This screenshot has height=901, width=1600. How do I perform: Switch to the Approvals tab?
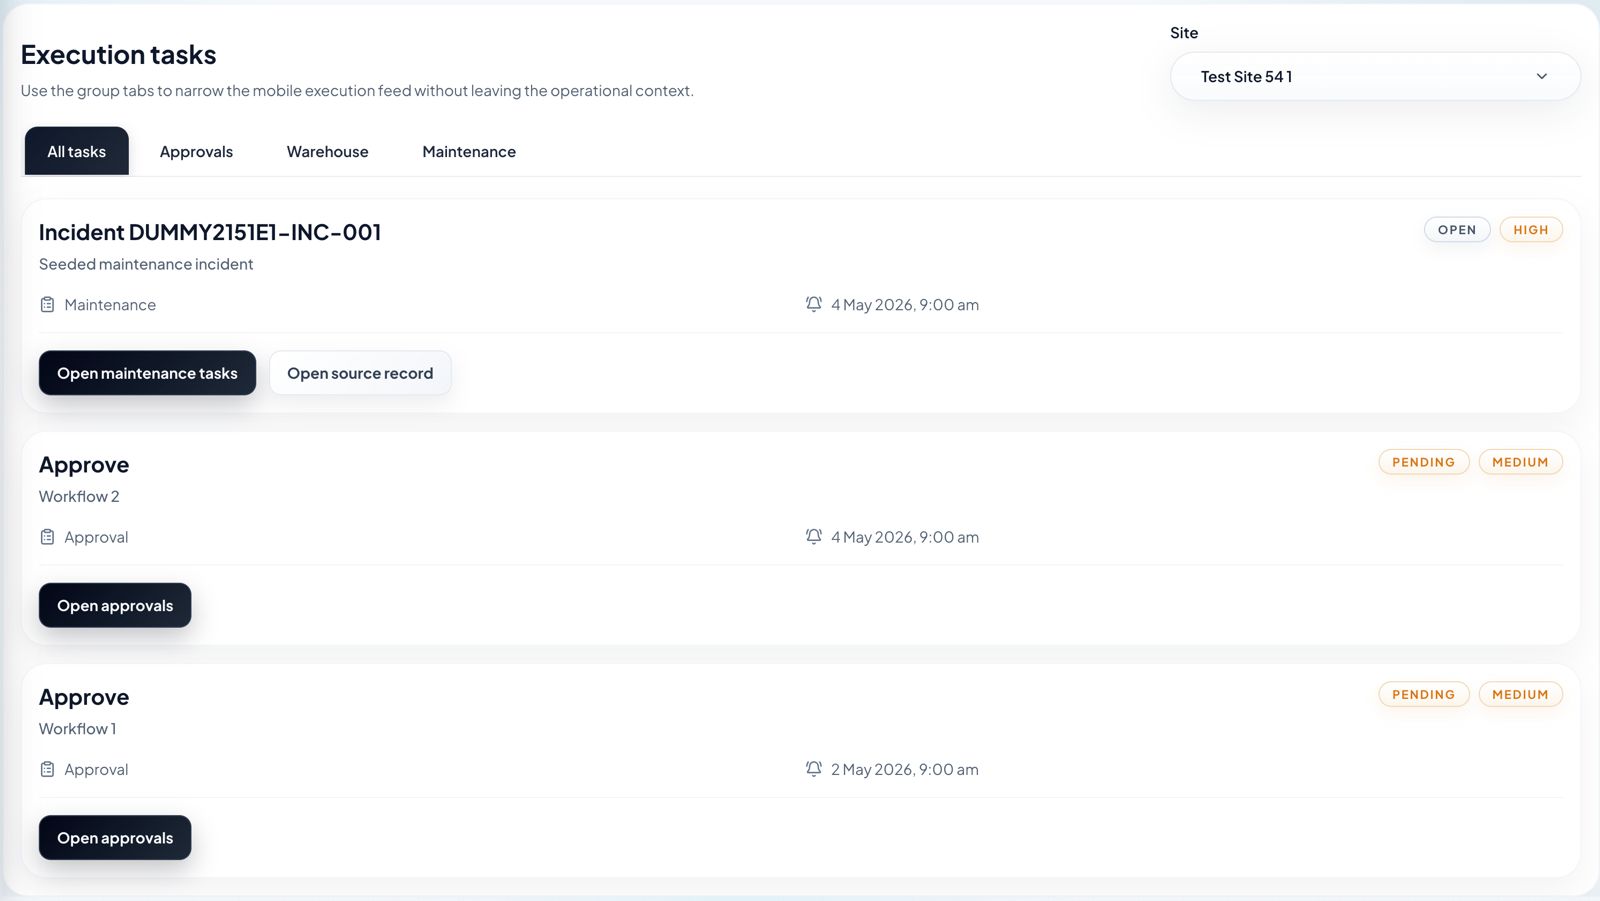[196, 151]
